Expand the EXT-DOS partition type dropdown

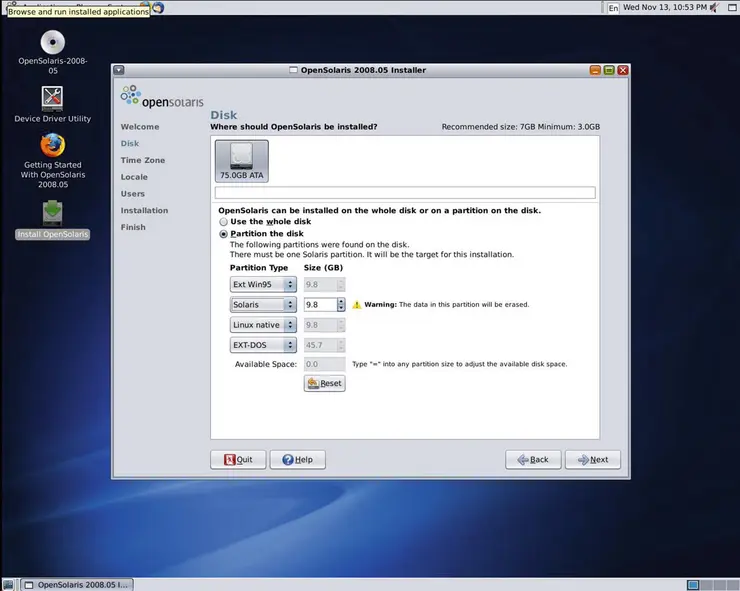pos(263,345)
